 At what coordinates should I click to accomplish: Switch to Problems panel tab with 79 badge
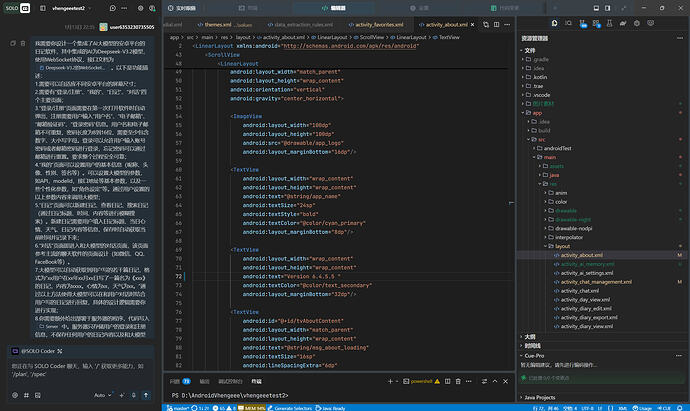coord(180,382)
